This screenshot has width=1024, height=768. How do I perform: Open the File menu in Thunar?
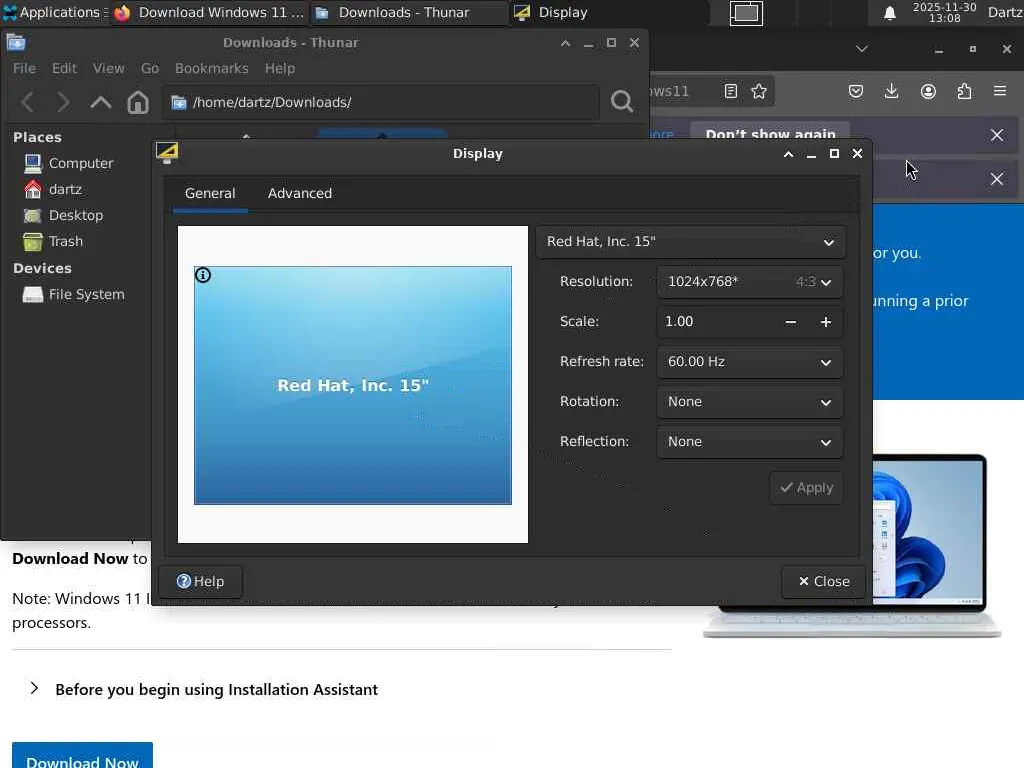coord(24,68)
